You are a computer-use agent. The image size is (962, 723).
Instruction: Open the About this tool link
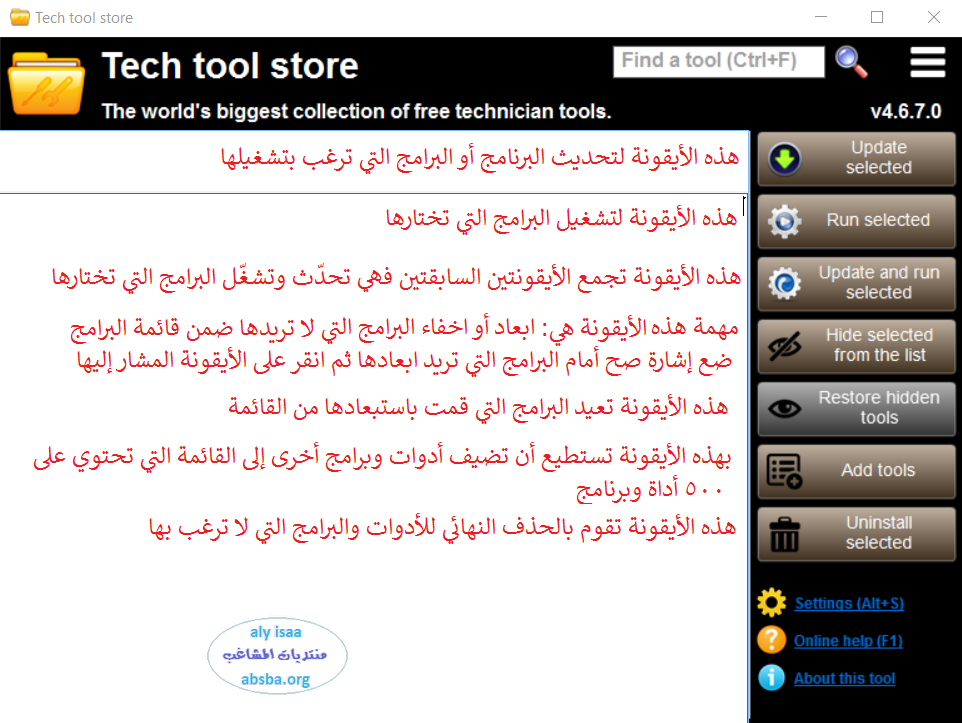tap(844, 678)
